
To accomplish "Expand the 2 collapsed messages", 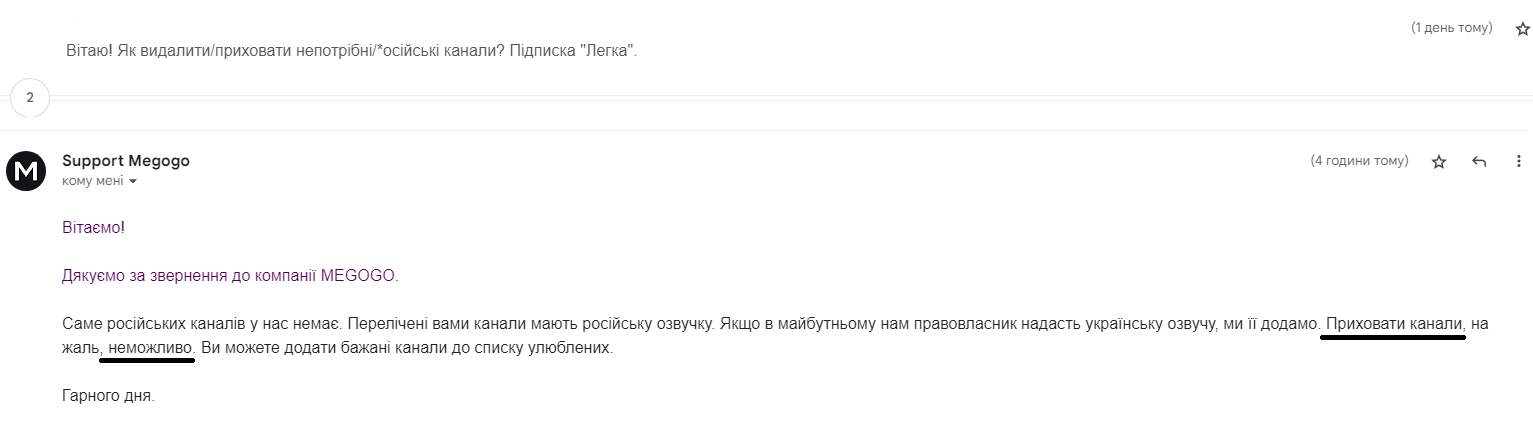I will click(29, 97).
